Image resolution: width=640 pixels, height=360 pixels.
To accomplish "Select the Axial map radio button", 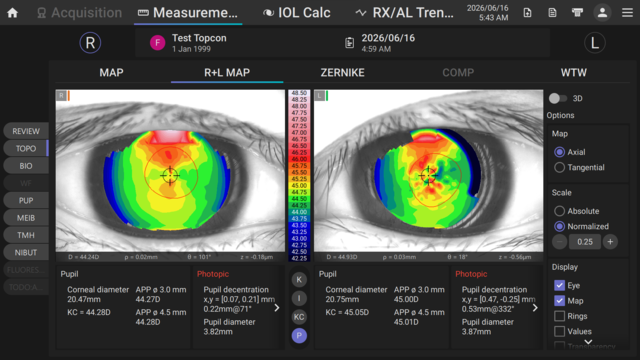I will 559,152.
